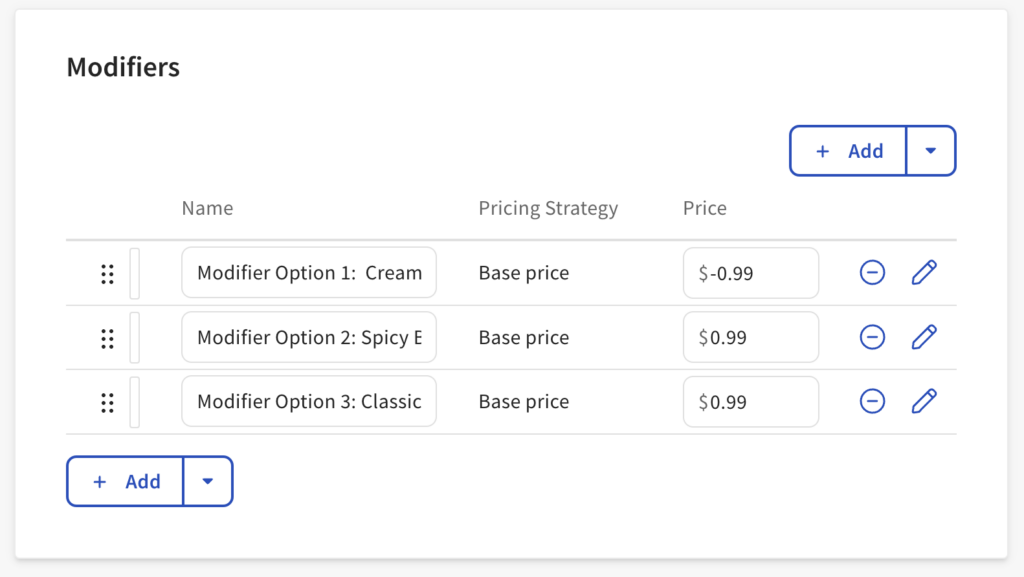Viewport: 1024px width, 577px height.
Task: Edit Modifier Option 3 using the pencil icon
Action: coord(924,401)
